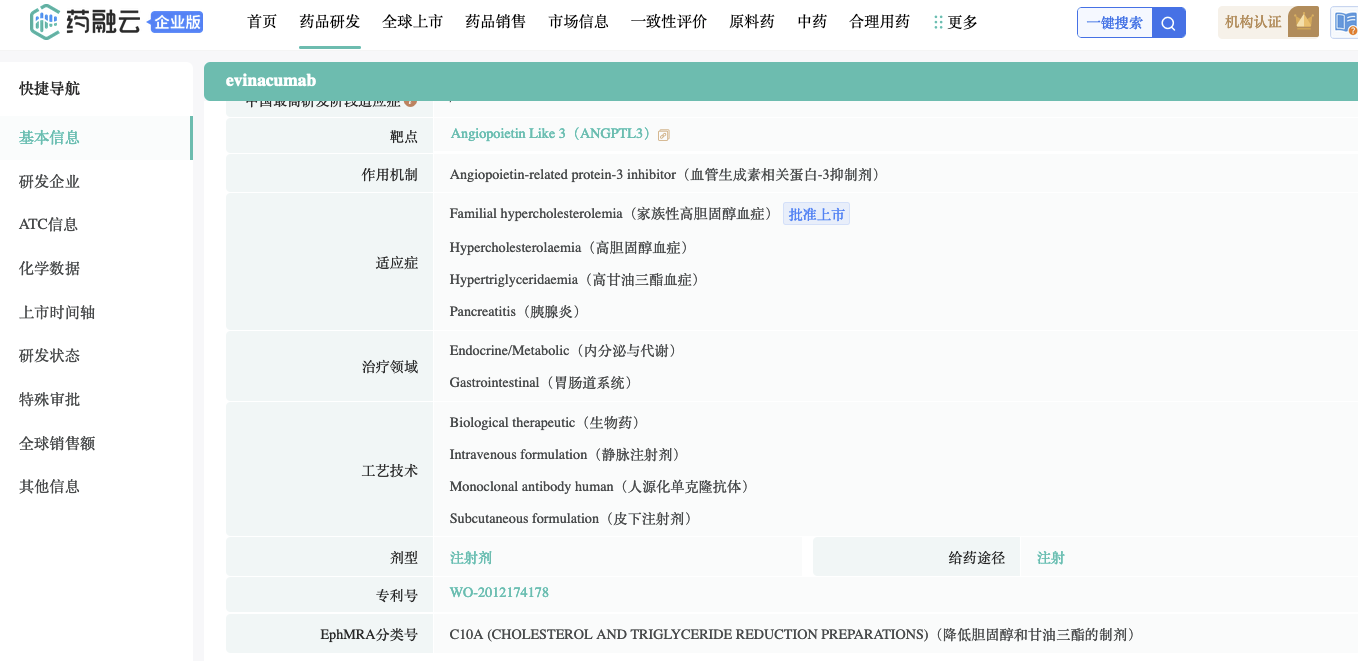
Task: Open the 药品研发 navigation tab
Action: point(329,22)
